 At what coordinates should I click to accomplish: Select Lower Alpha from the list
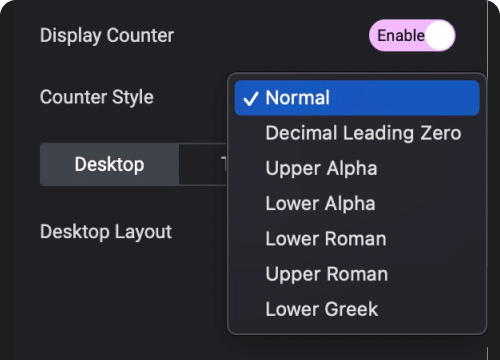[x=357, y=203]
